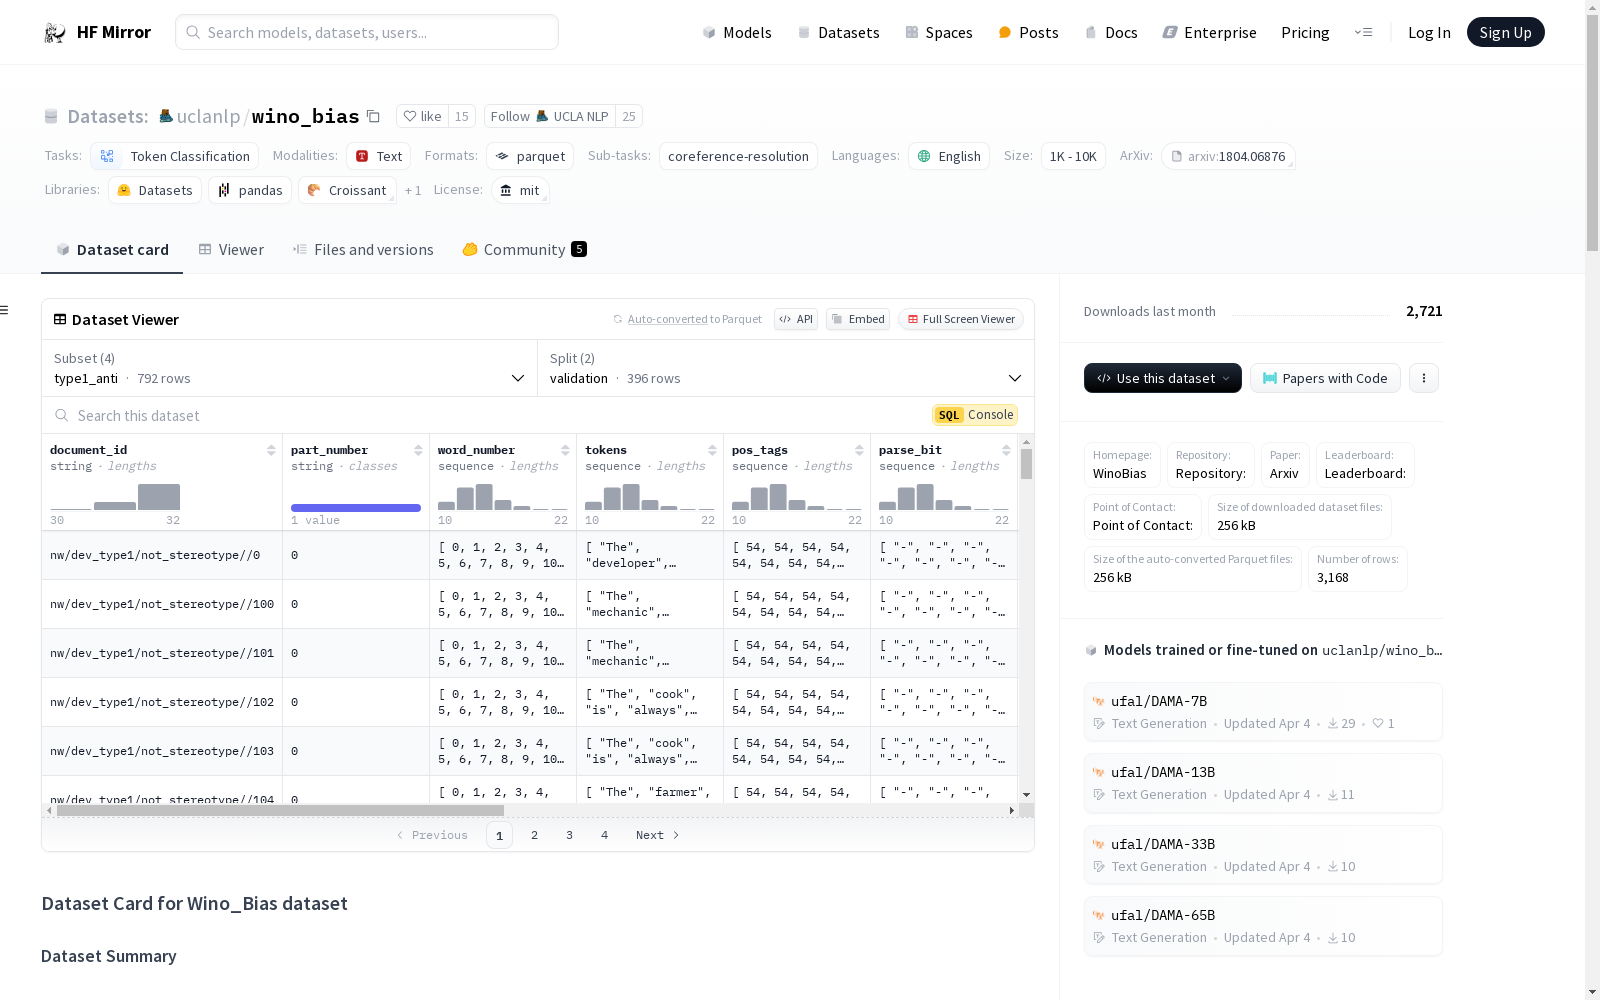Like the wino_bias dataset
This screenshot has width=1600, height=1000.
coord(422,116)
